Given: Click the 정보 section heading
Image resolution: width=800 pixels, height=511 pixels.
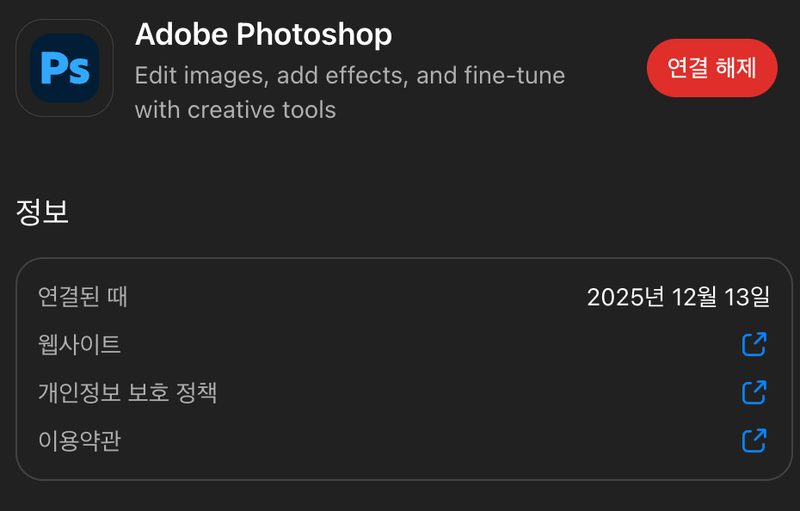Looking at the screenshot, I should (42, 212).
